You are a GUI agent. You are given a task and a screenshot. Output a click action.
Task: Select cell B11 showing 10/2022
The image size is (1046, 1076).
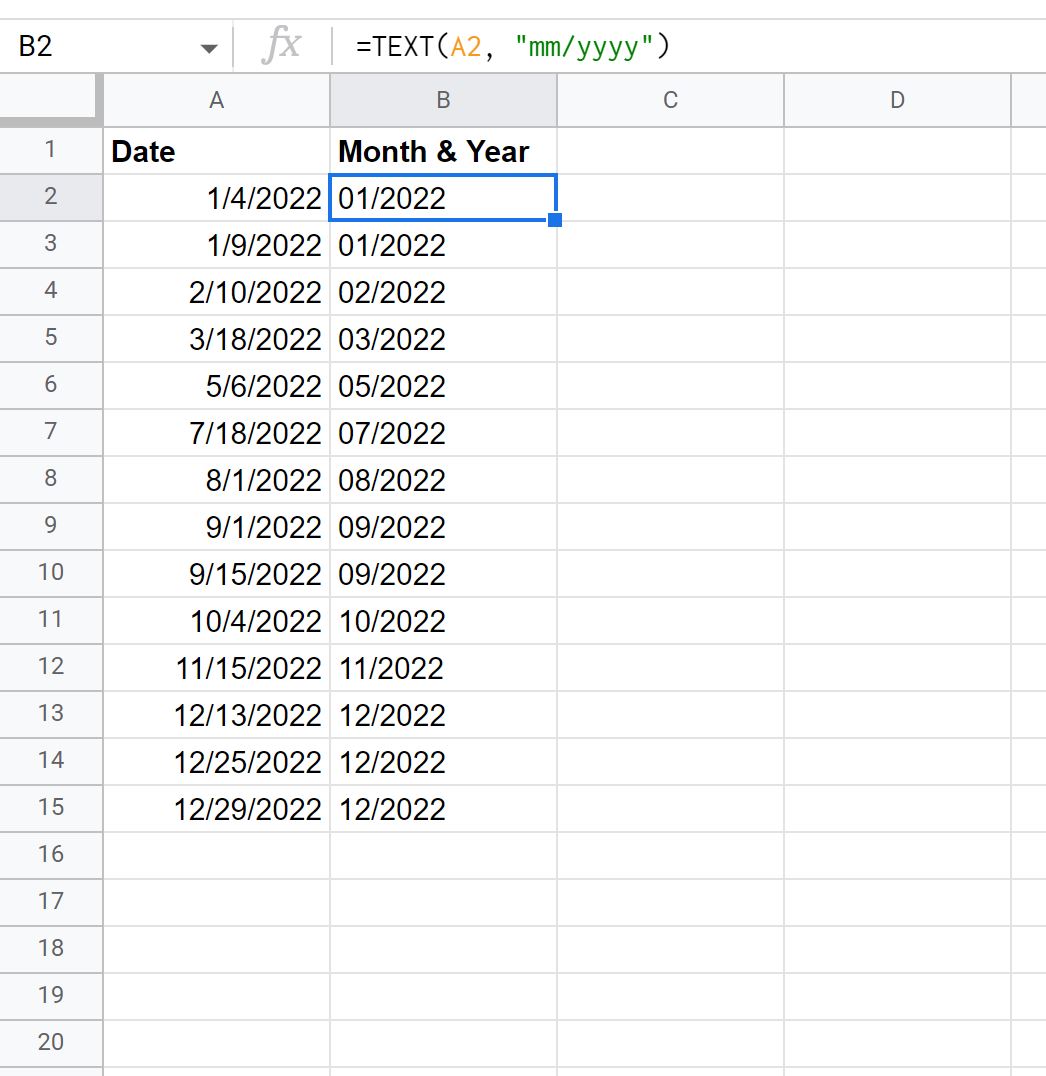coord(443,621)
